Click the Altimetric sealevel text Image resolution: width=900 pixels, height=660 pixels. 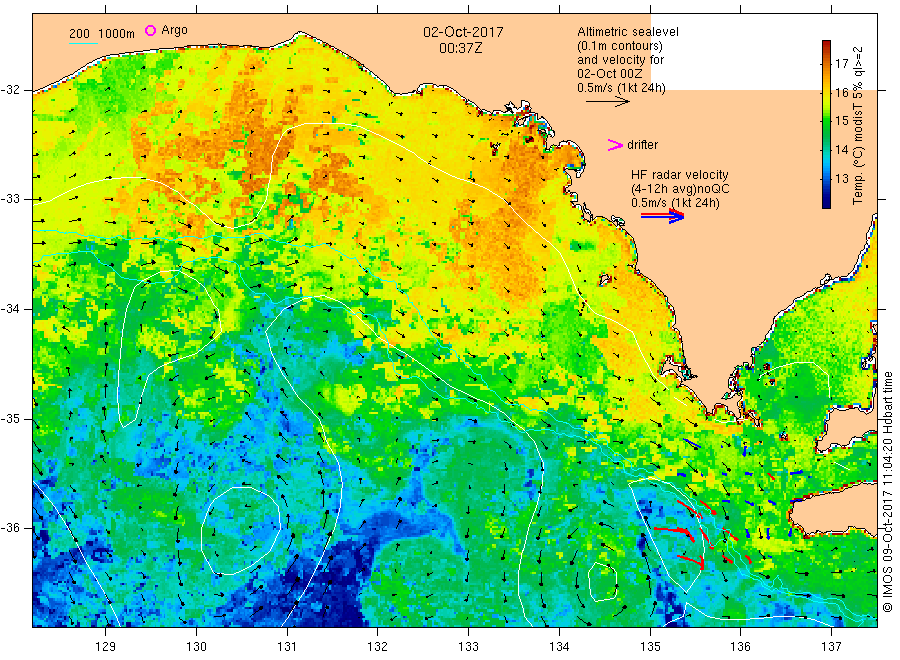(x=627, y=32)
